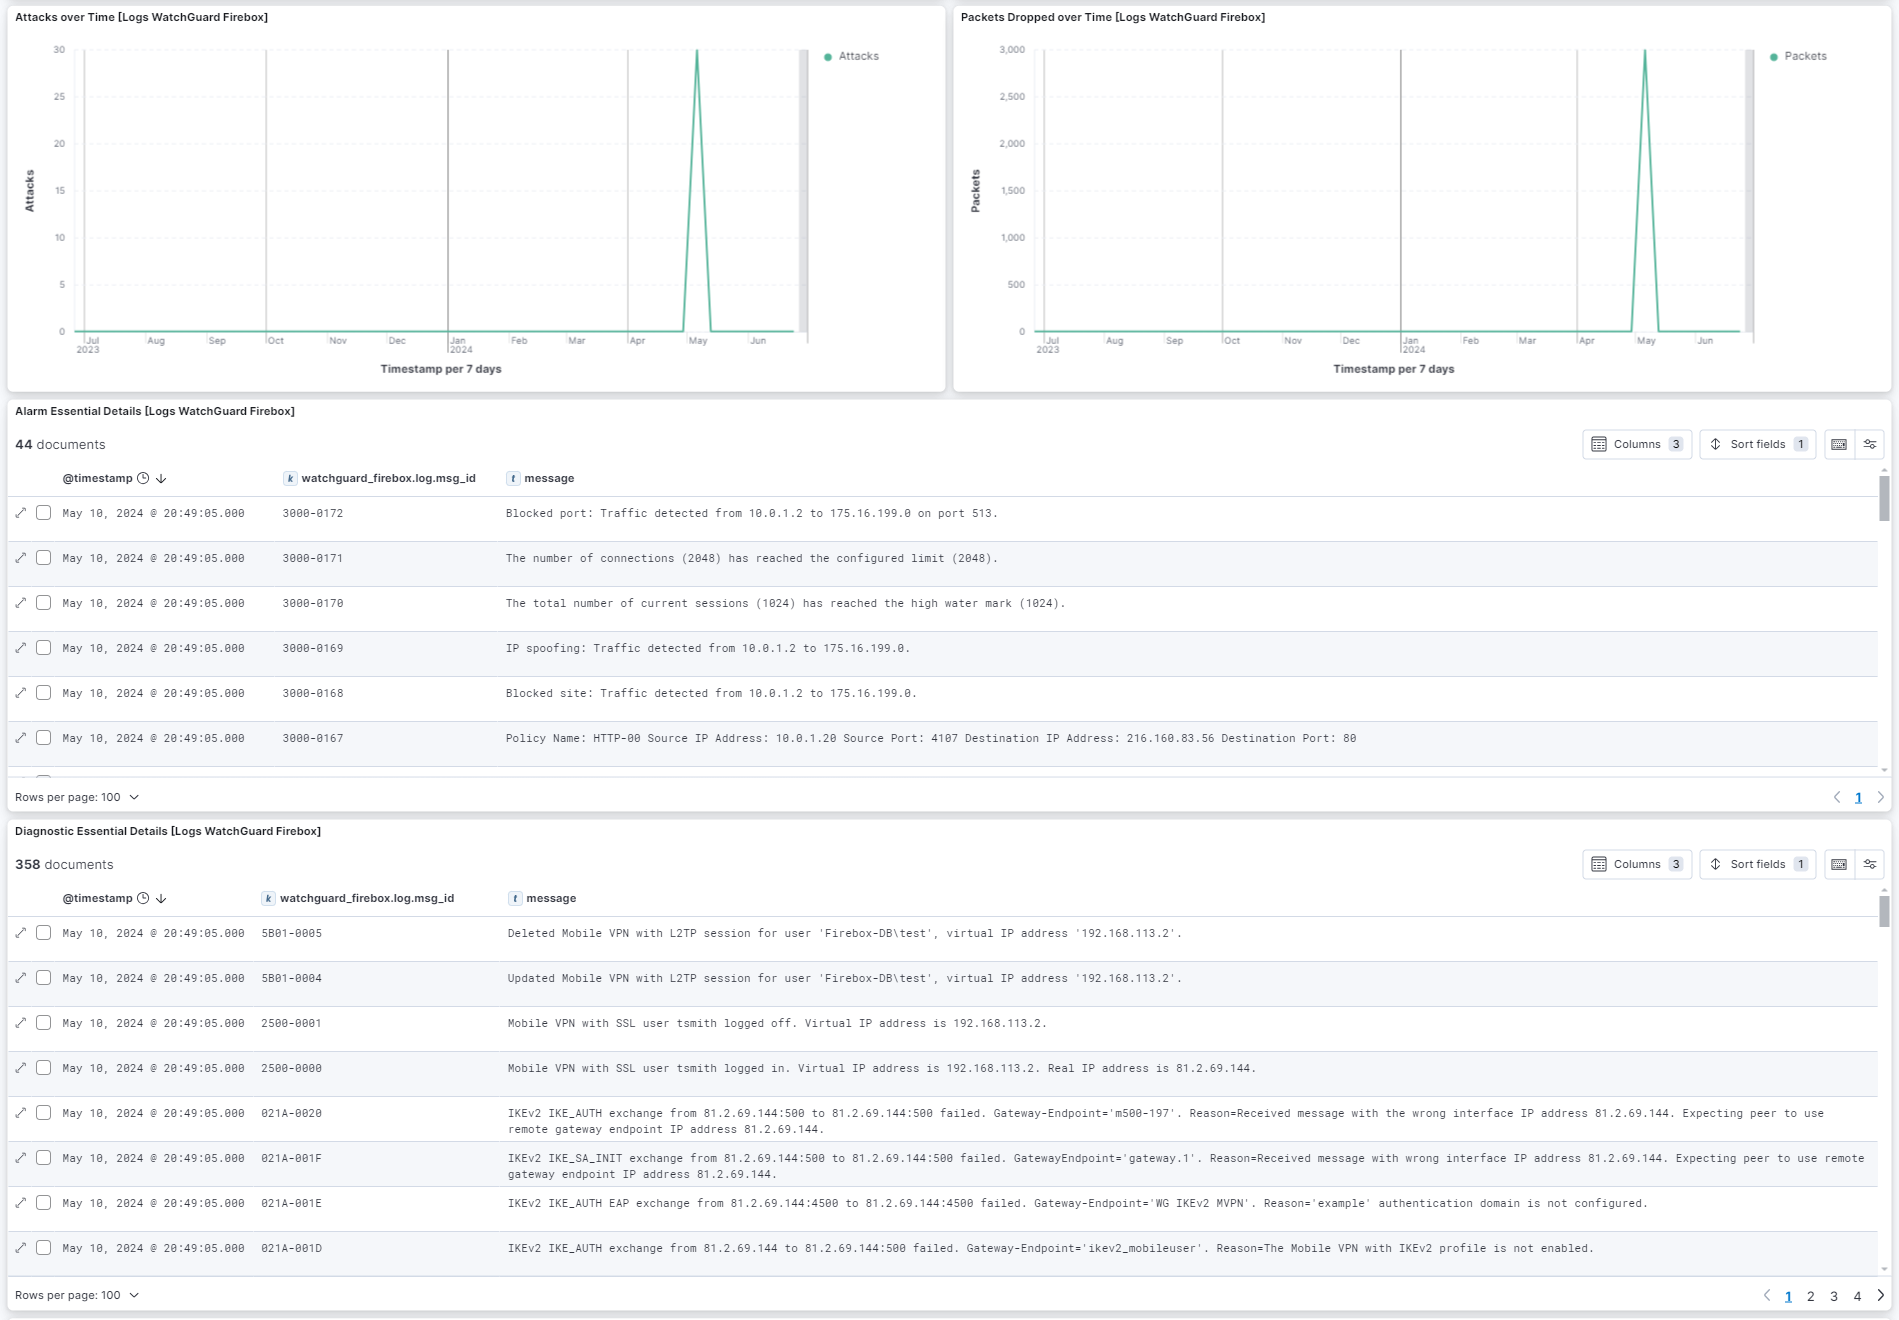The image size is (1899, 1320).
Task: Select the checkbox on the 2500-0001 row
Action: [42, 1023]
